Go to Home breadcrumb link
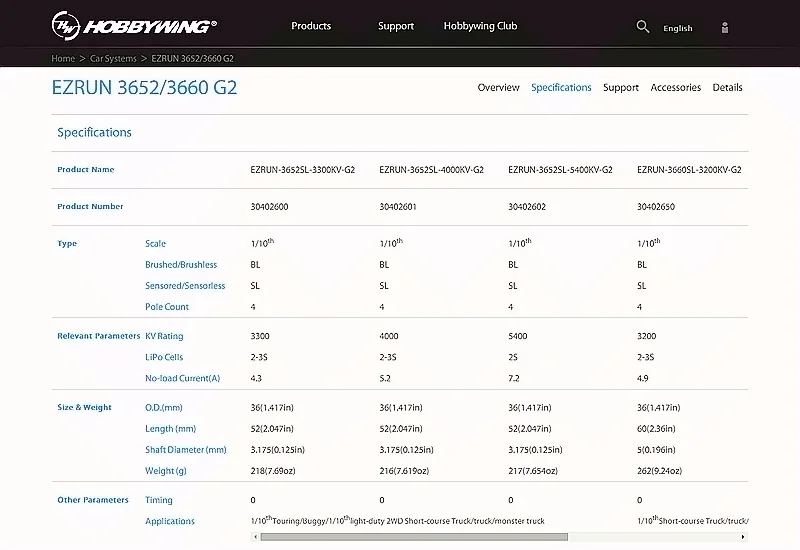 click(63, 58)
